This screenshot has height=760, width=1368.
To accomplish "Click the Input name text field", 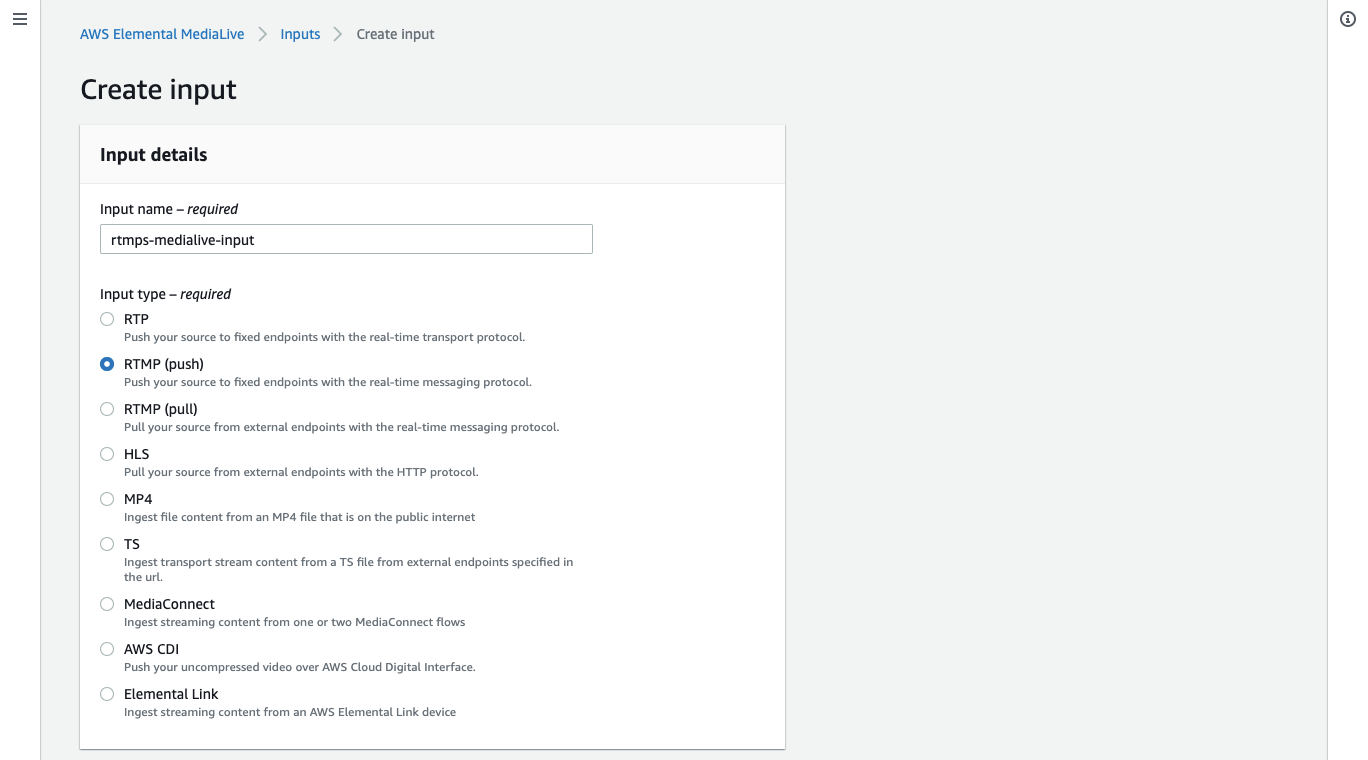I will (x=346, y=239).
